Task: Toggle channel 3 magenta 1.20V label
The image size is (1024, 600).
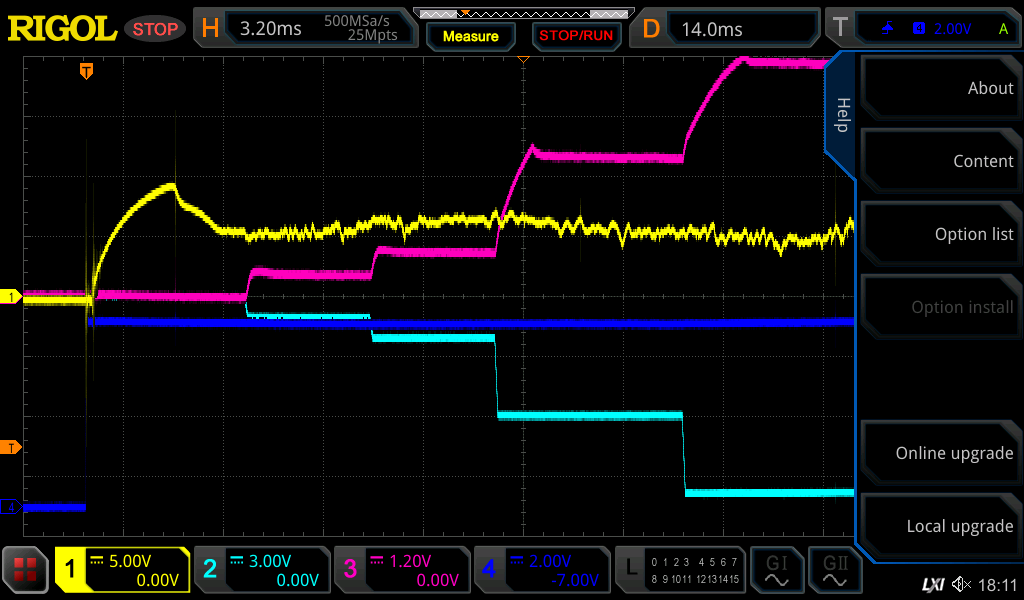Action: click(400, 570)
